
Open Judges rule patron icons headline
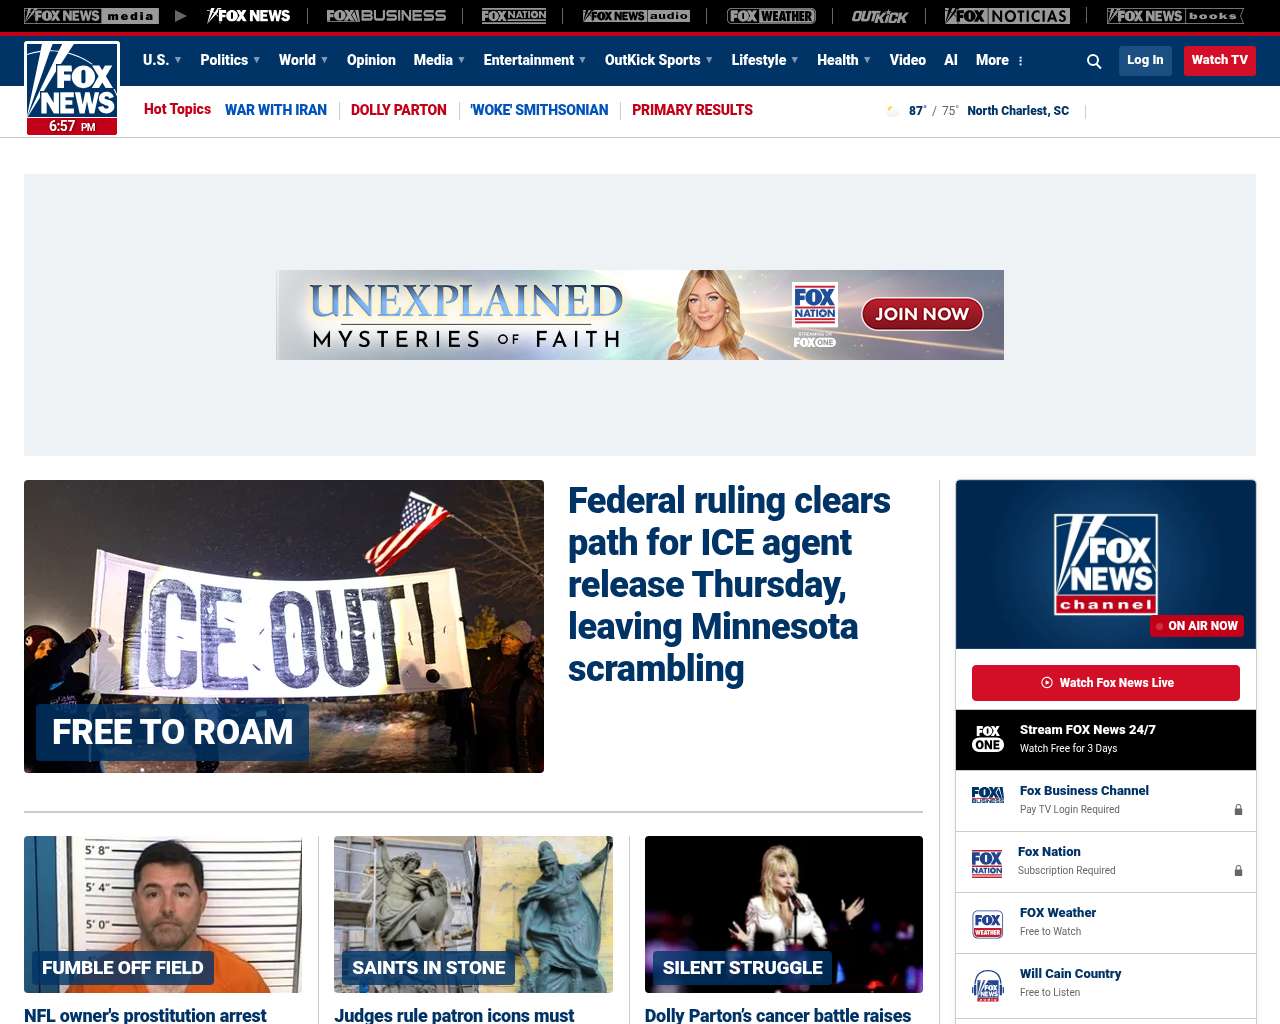454,1015
